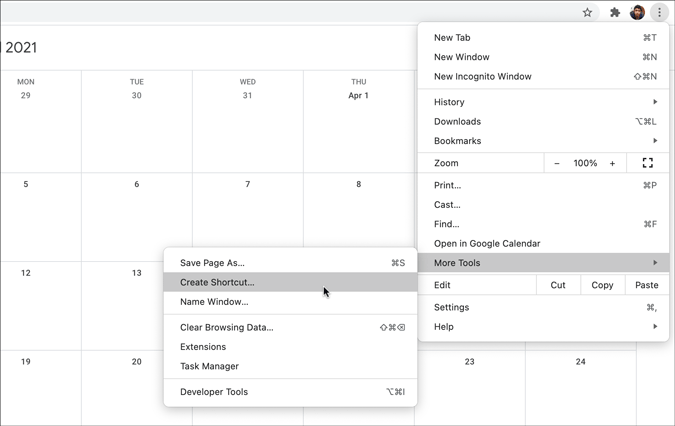Decrease zoom with the minus button

click(557, 163)
